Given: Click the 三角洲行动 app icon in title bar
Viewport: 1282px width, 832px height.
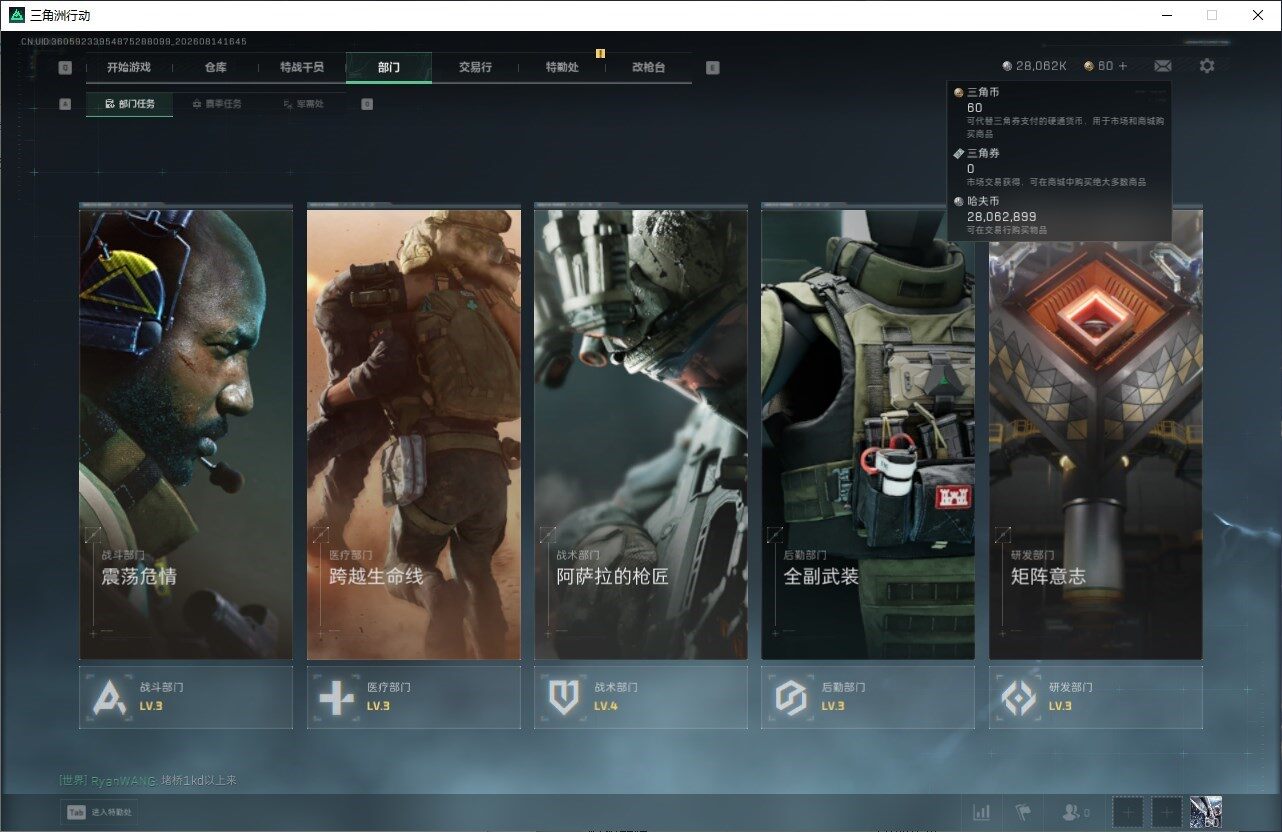Looking at the screenshot, I should pyautogui.click(x=16, y=15).
